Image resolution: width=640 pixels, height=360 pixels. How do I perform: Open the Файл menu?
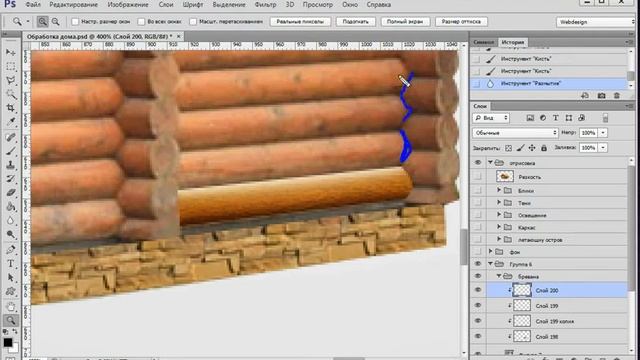point(33,5)
